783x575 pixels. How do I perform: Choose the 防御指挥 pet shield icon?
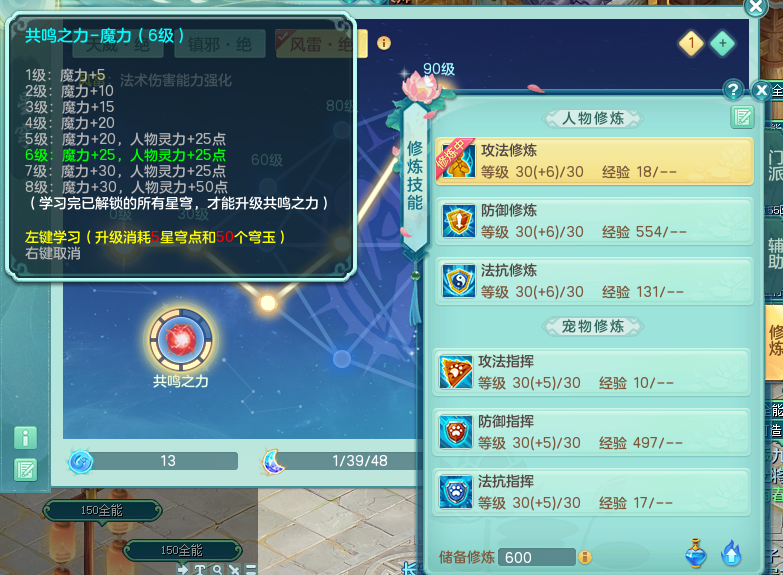coord(456,432)
